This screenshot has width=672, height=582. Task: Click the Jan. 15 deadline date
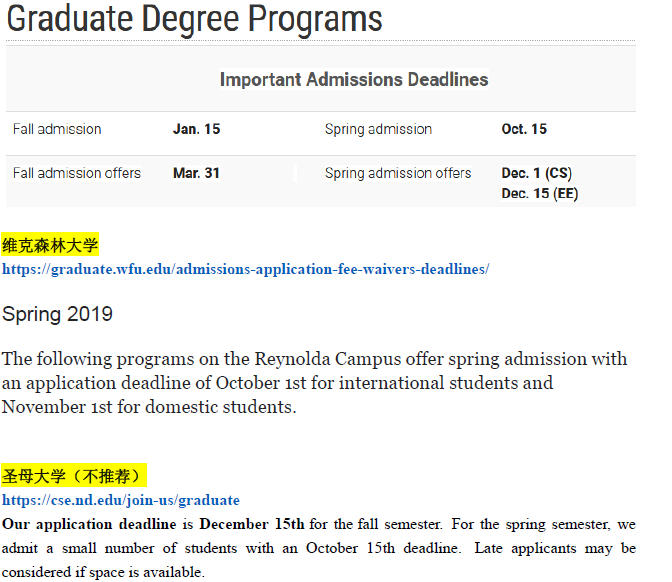196,129
